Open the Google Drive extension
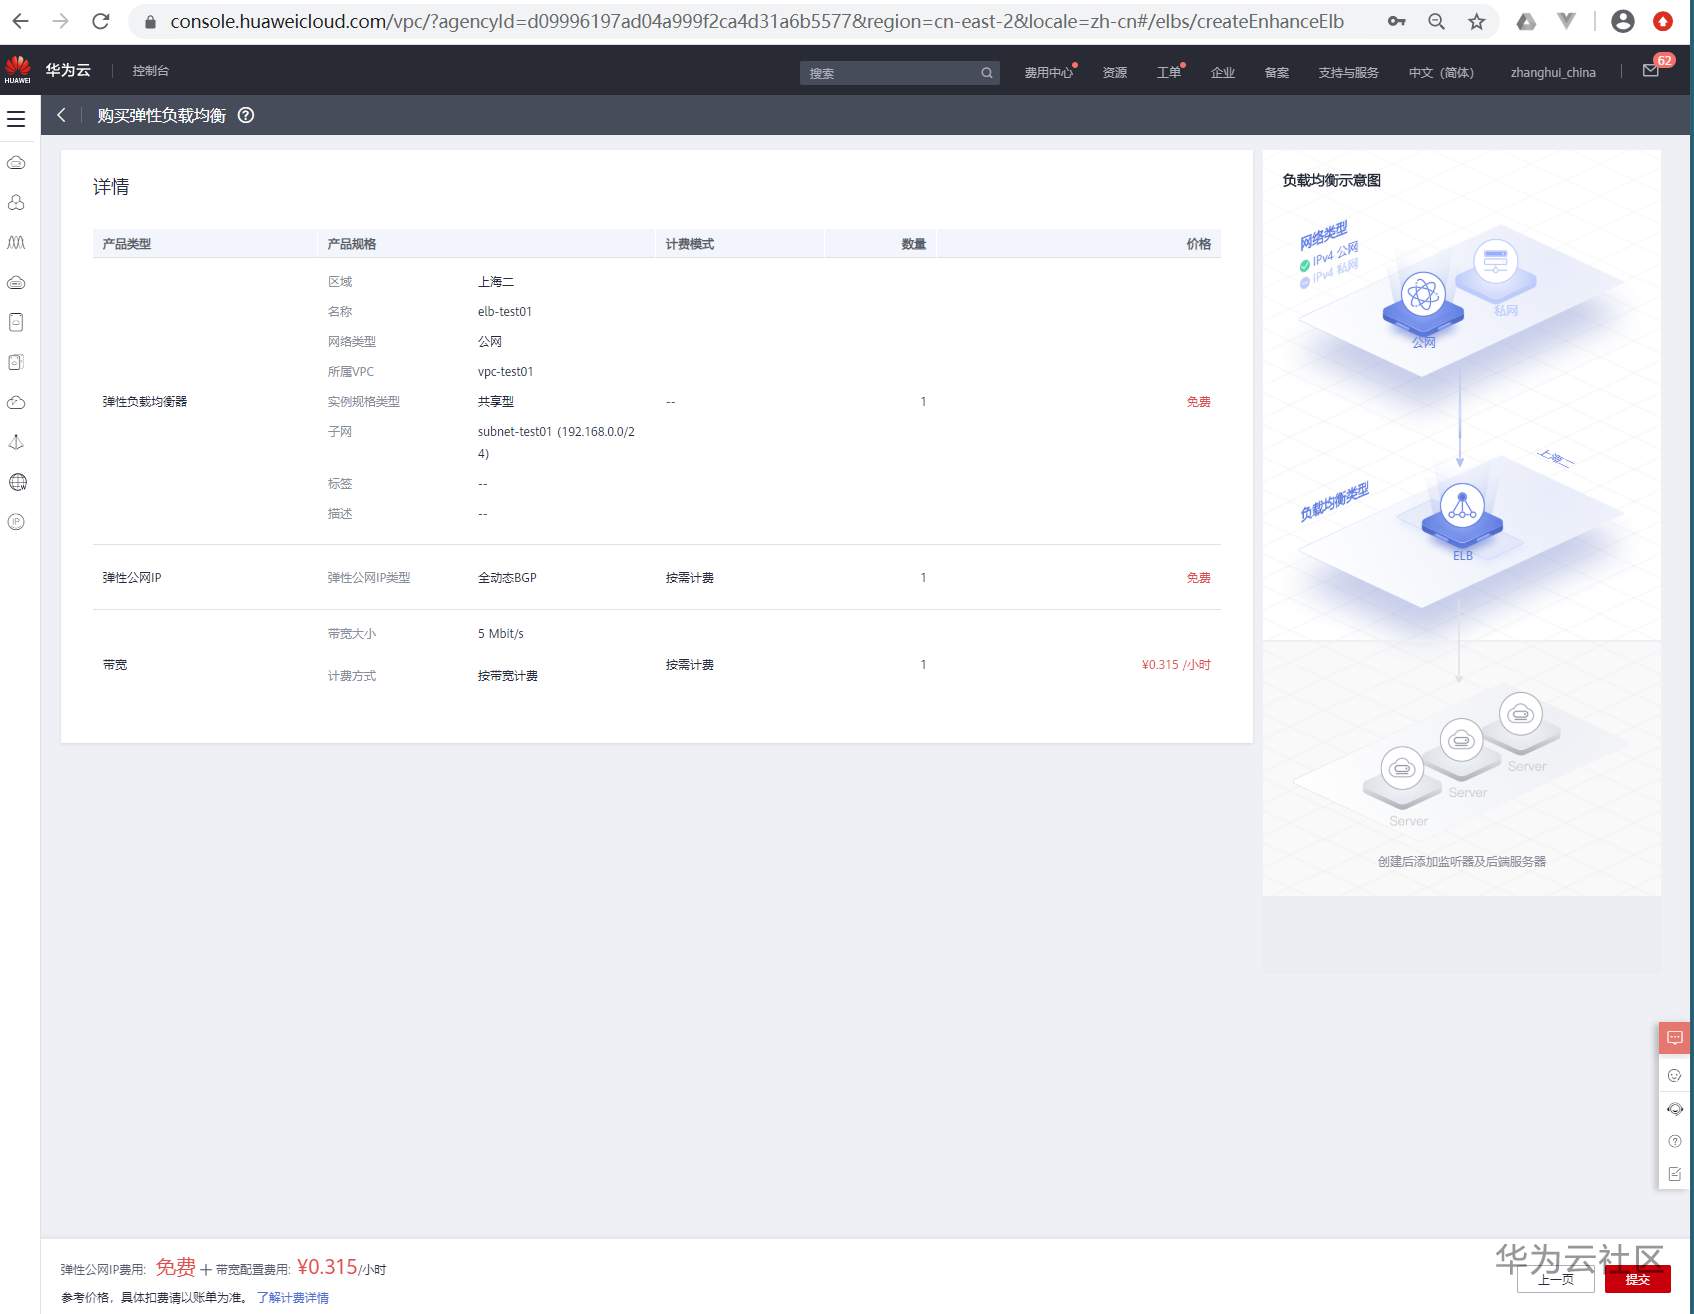 point(1526,21)
